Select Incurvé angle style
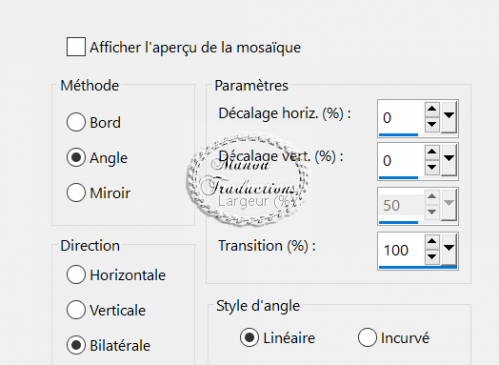 pos(367,337)
